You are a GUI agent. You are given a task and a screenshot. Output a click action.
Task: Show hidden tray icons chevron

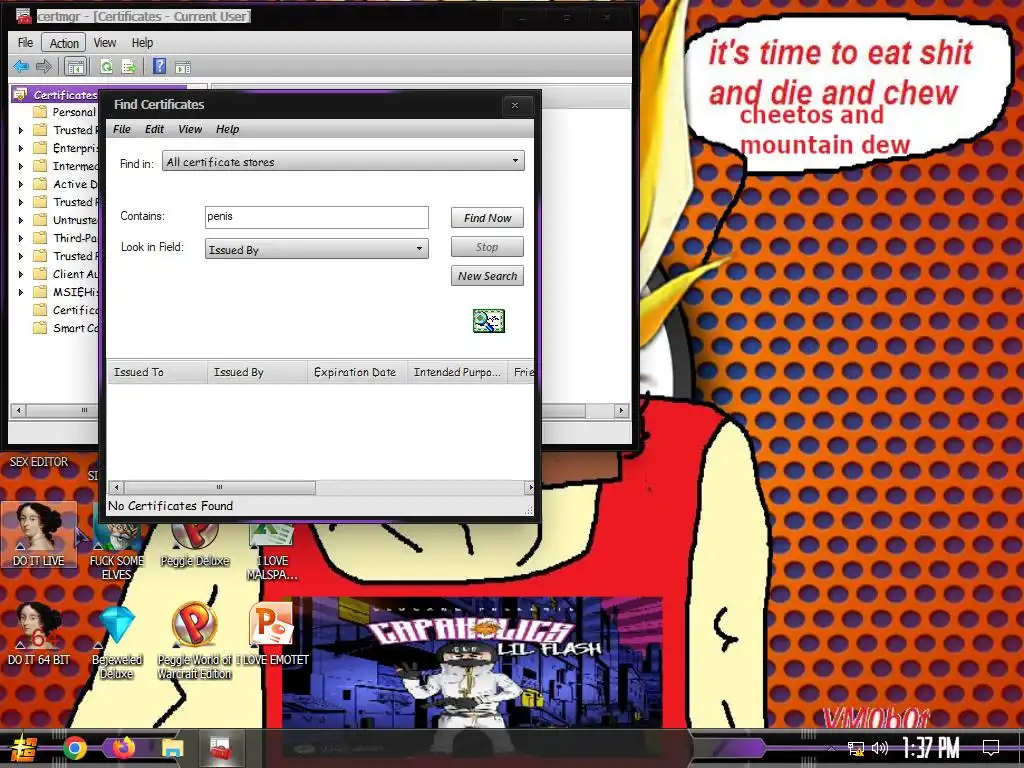[831, 748]
